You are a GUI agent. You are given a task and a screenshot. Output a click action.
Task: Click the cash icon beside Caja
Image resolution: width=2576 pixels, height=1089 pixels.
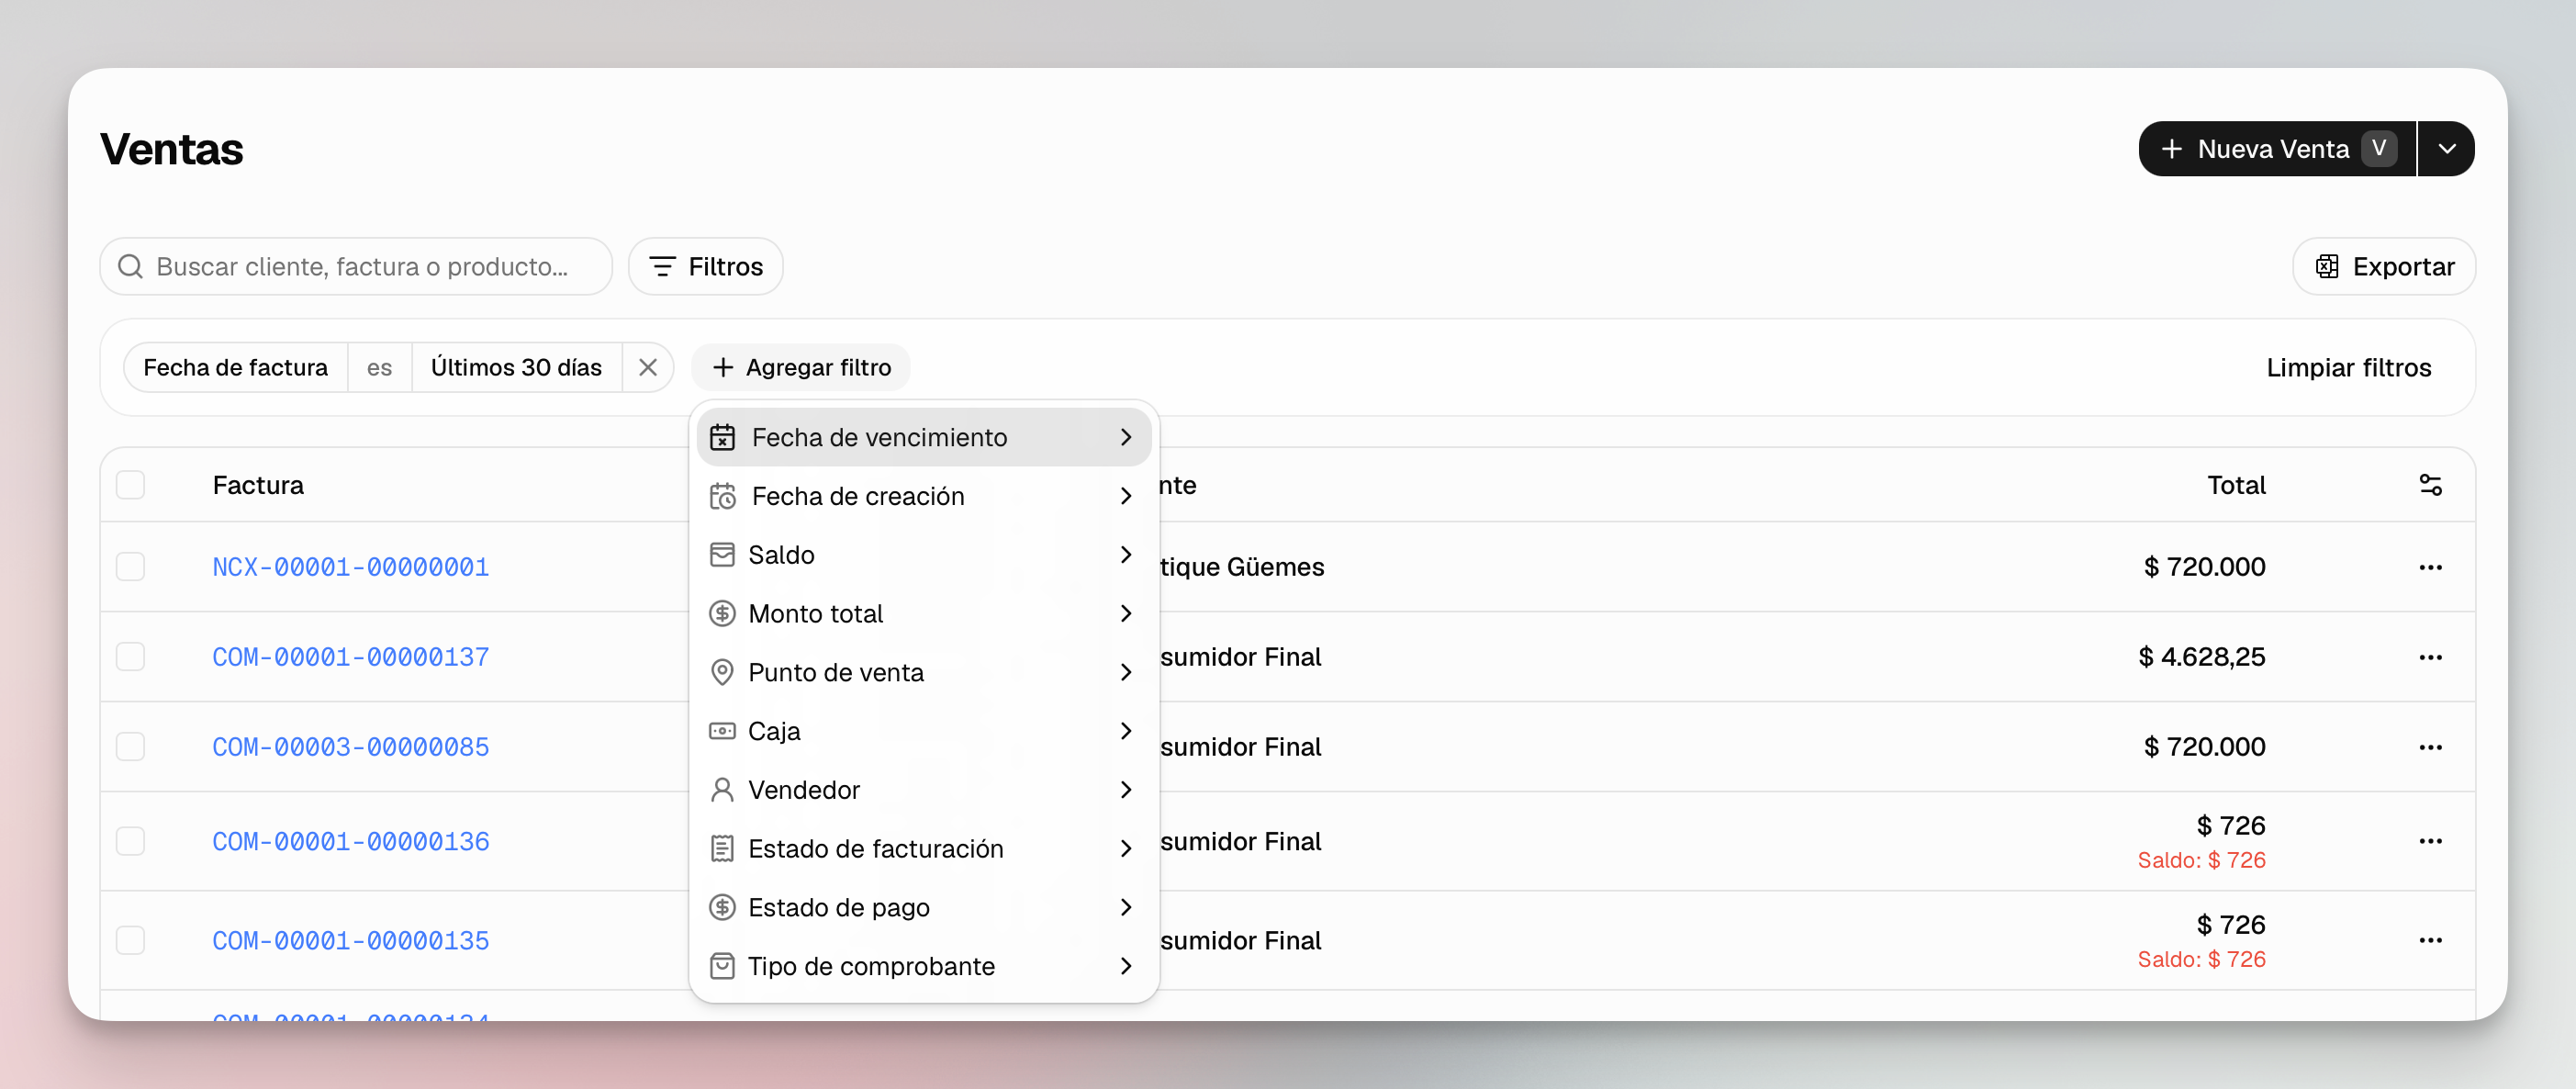click(x=722, y=731)
